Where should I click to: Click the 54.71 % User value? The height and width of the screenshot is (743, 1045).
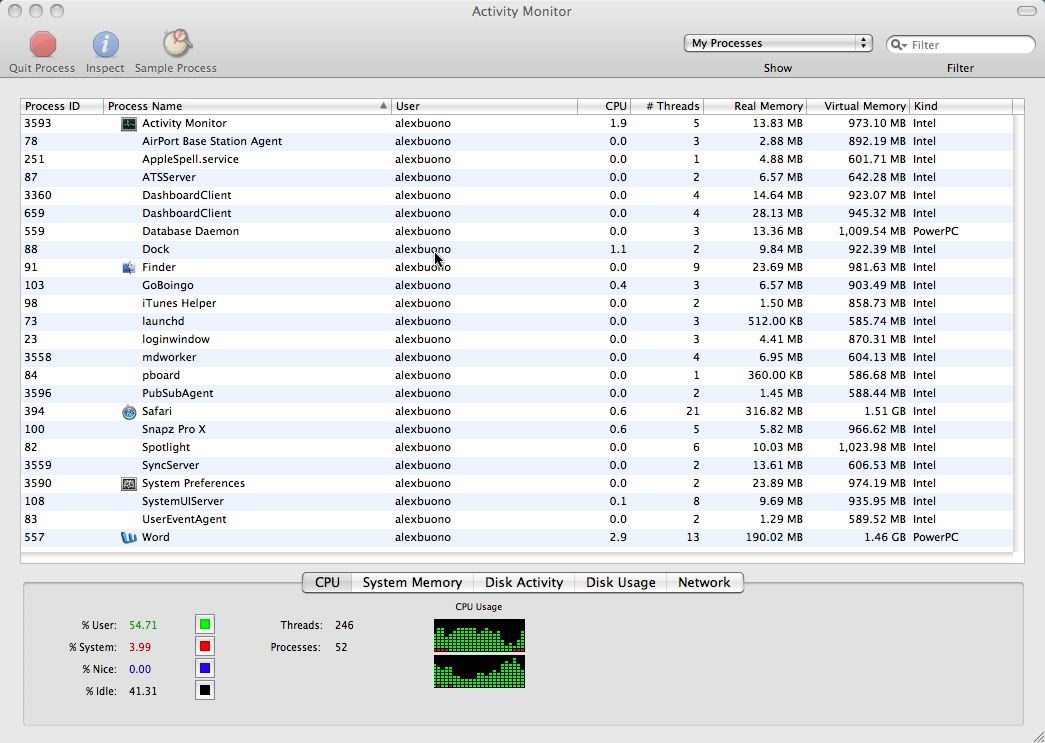pos(143,625)
